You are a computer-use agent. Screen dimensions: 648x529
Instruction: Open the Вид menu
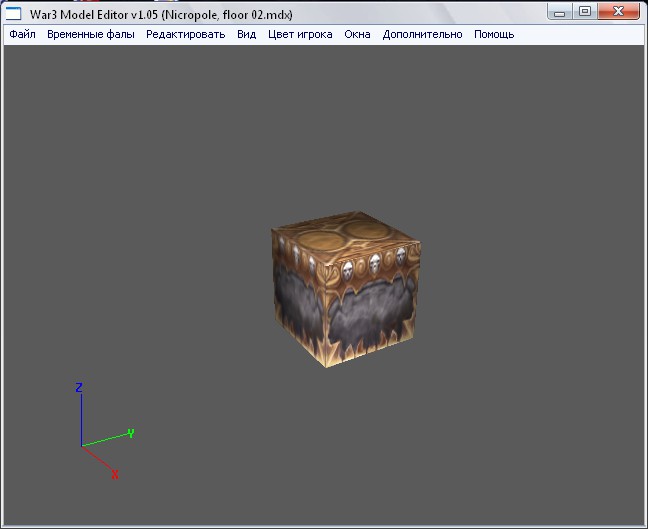point(246,34)
